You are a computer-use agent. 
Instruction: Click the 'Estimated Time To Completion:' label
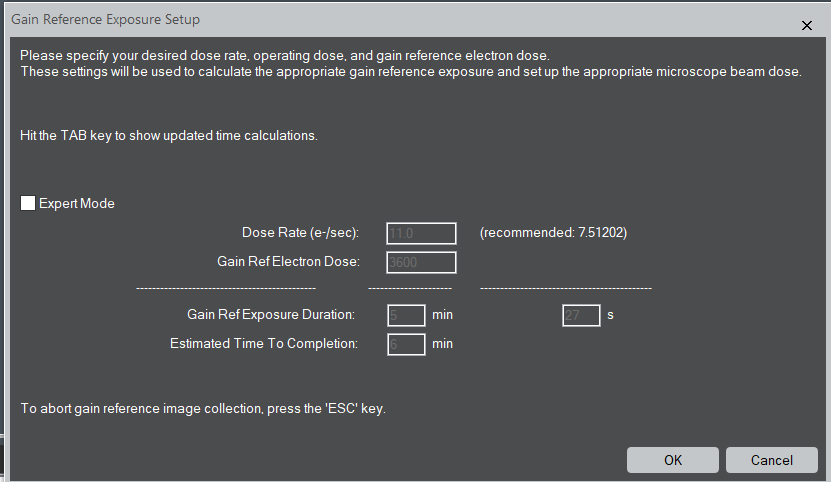pos(264,344)
